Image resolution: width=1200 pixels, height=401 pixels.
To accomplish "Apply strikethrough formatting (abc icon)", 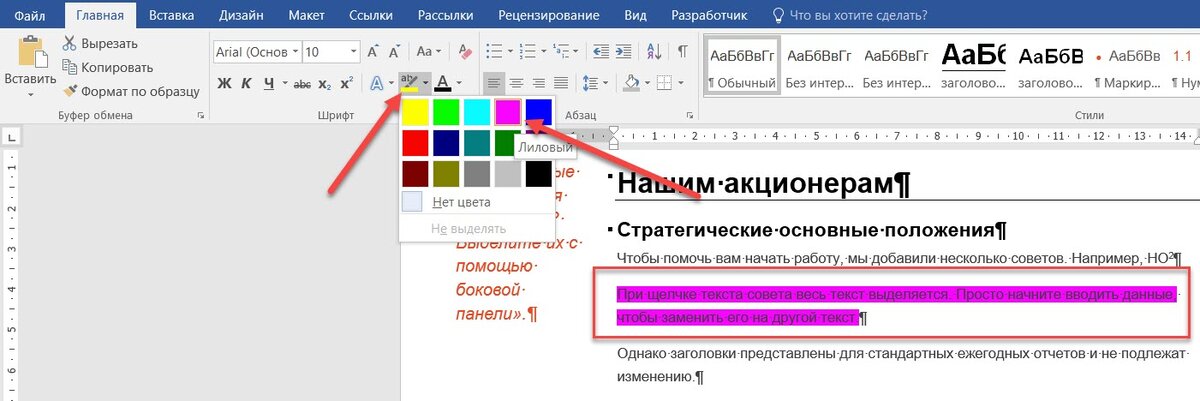I will tap(301, 83).
